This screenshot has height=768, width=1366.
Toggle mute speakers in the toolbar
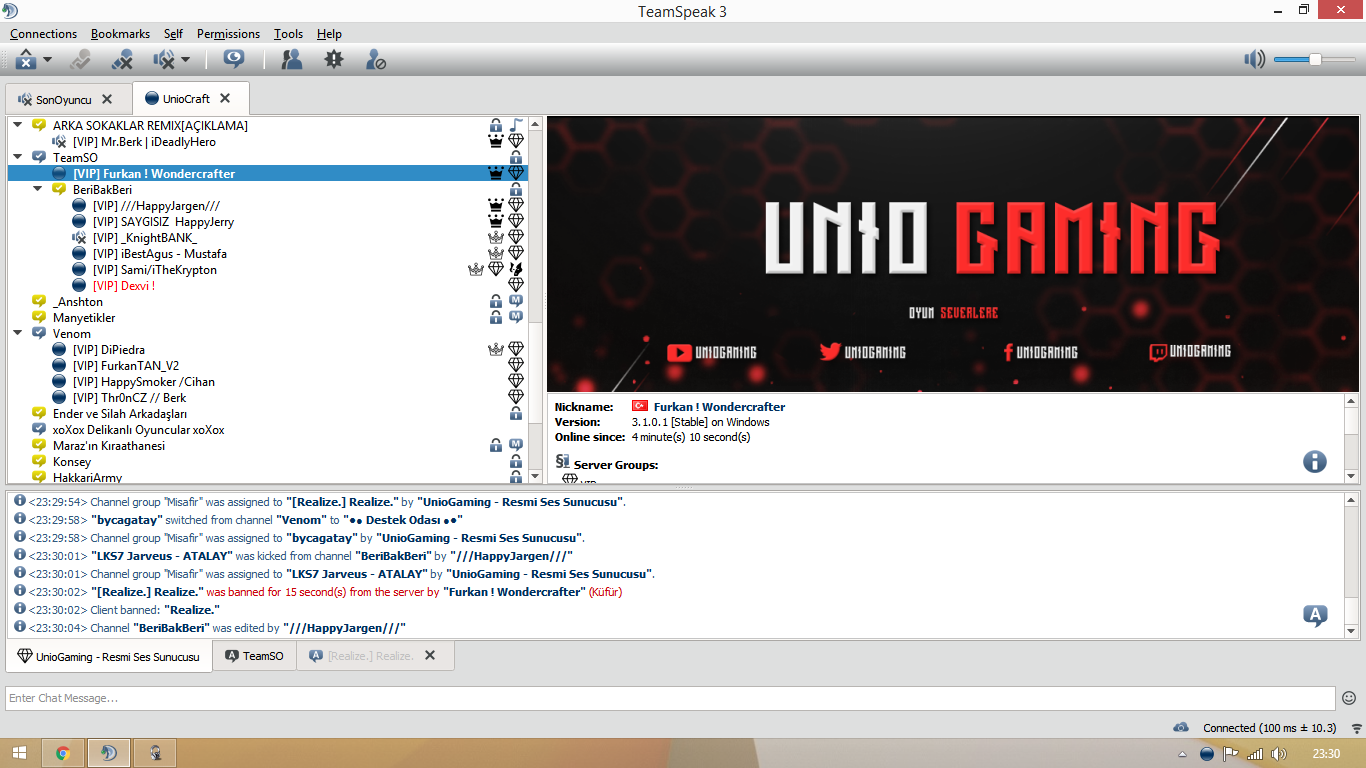164,60
